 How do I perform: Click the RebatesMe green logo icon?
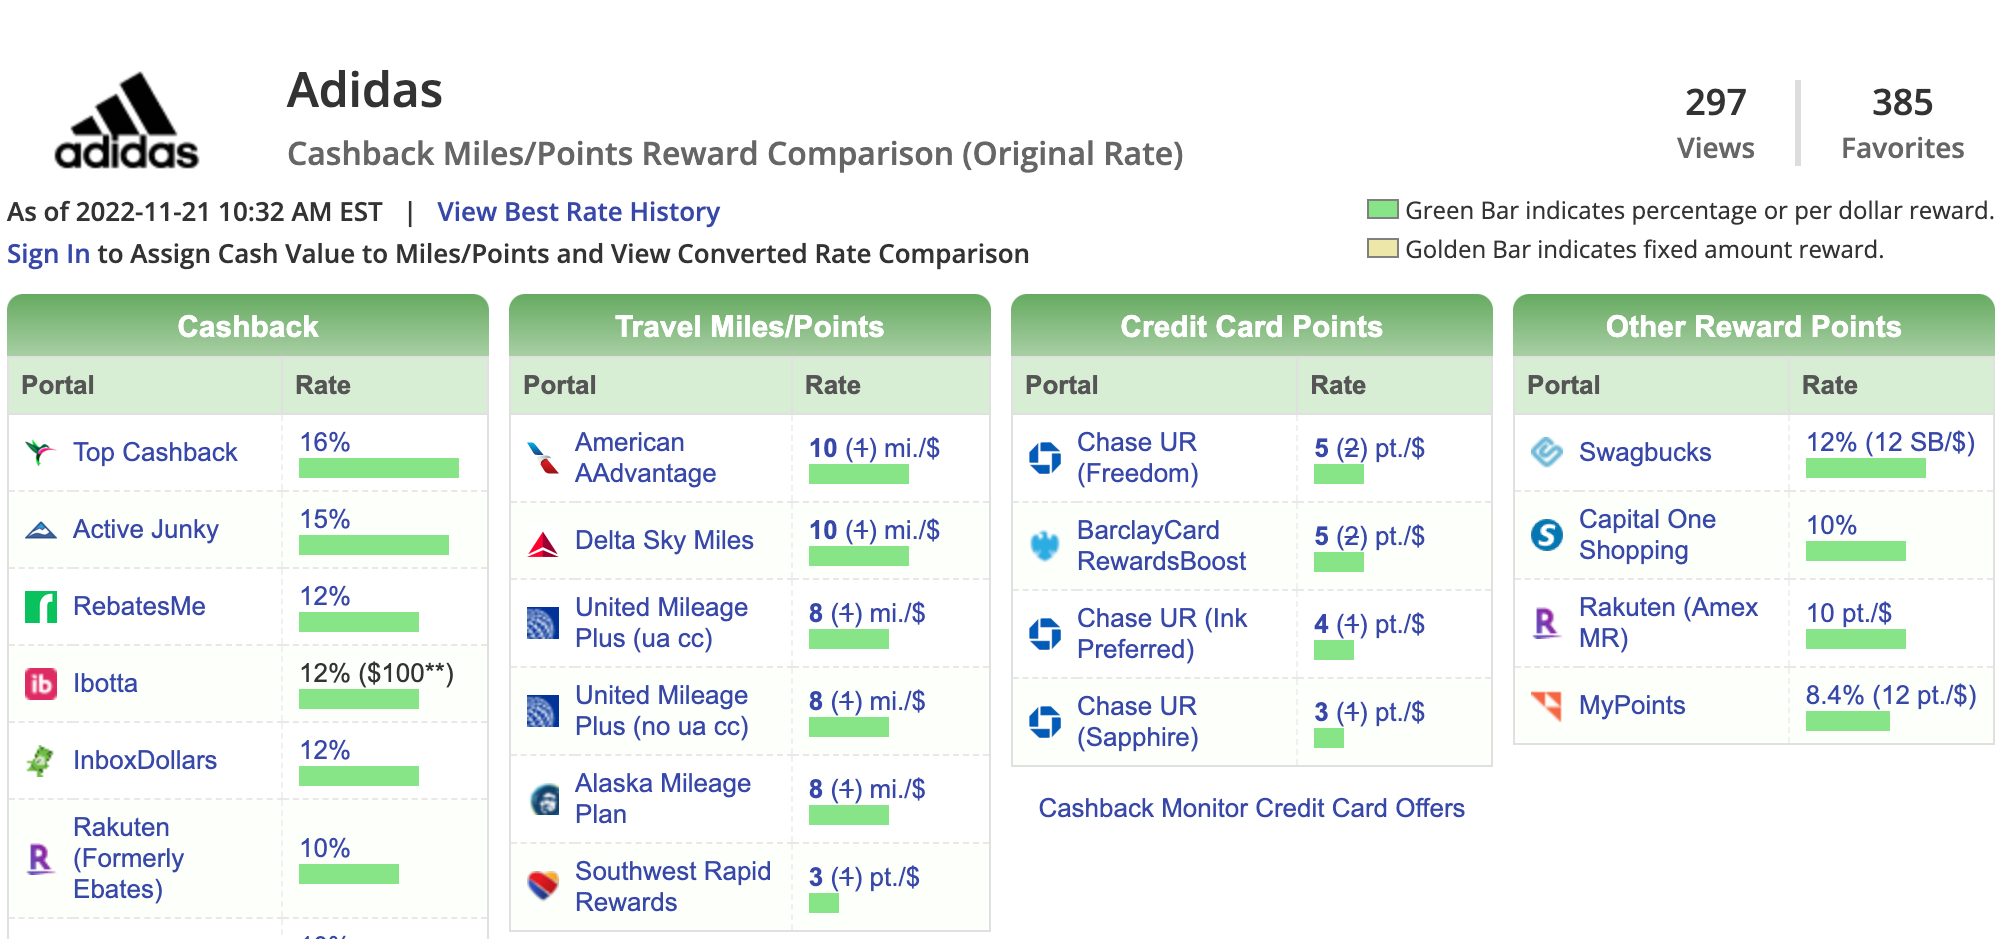(40, 606)
